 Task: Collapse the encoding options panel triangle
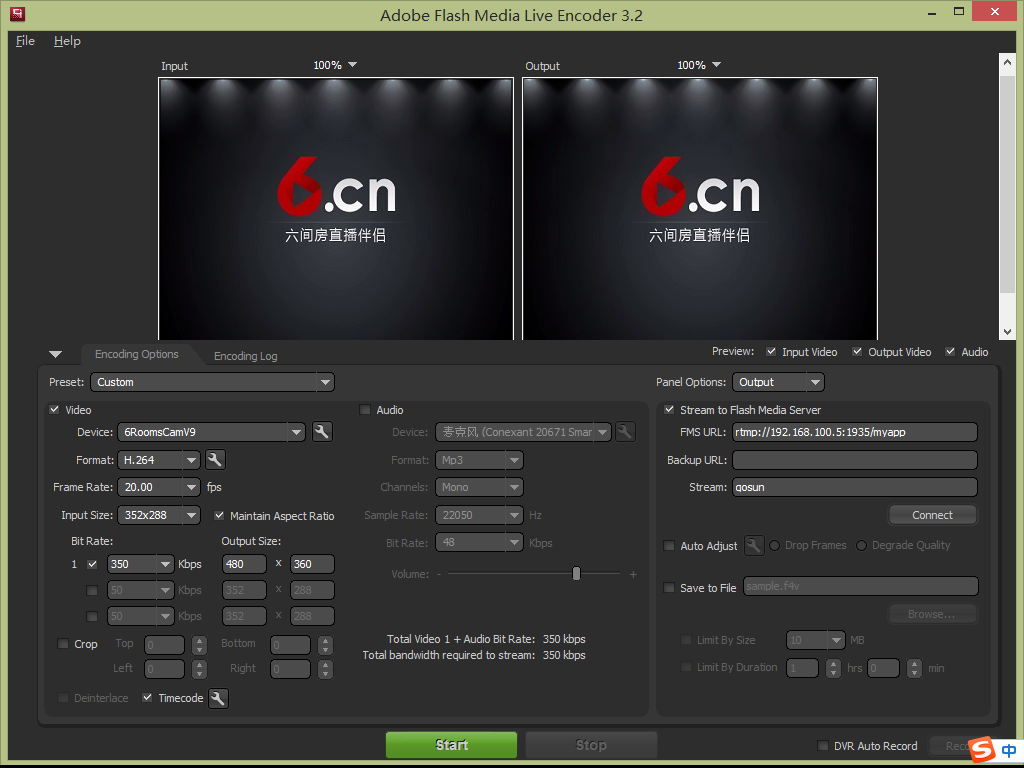pos(56,354)
